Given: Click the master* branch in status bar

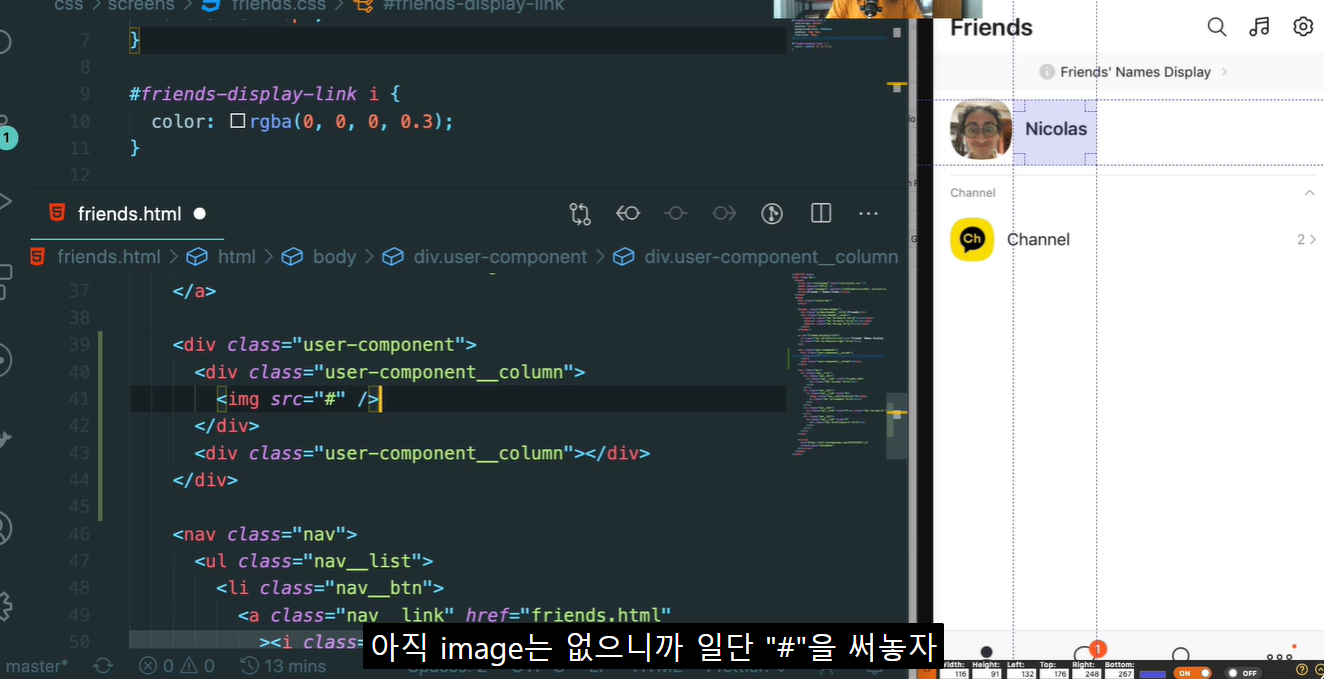Looking at the screenshot, I should coord(37,665).
